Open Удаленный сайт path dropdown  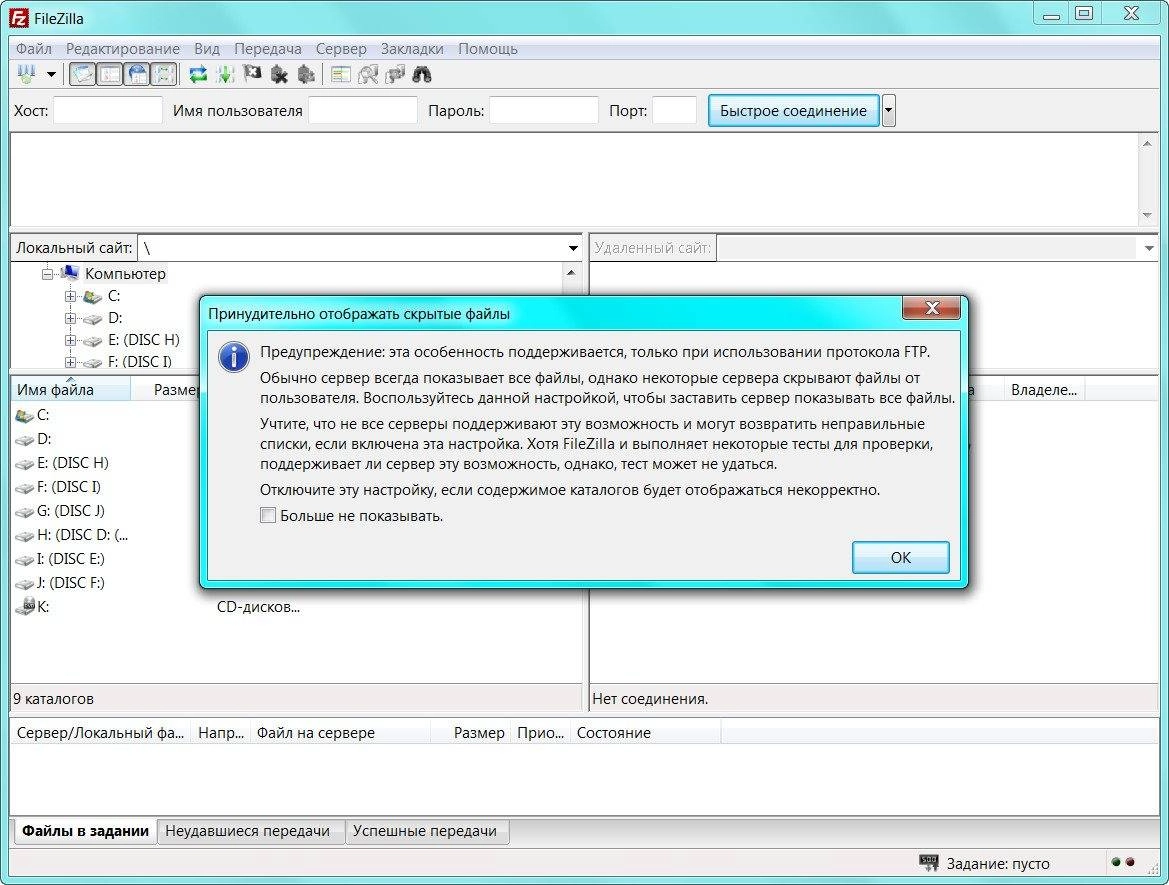click(x=1148, y=248)
